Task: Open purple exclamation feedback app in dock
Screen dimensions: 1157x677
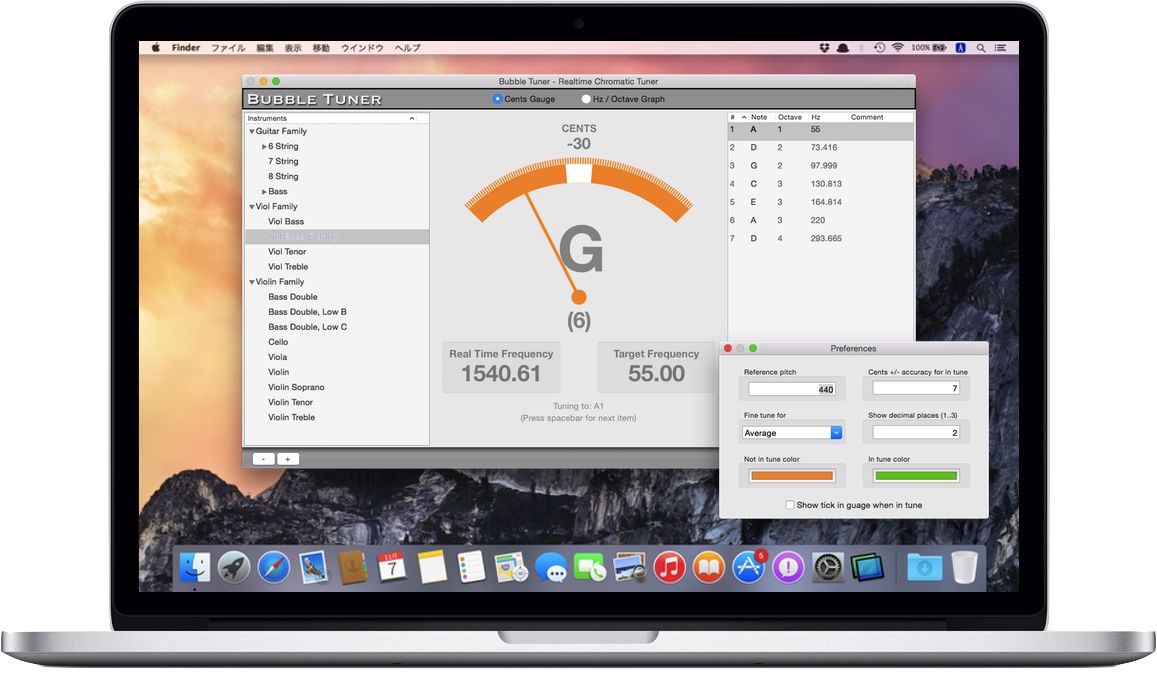Action: (789, 568)
